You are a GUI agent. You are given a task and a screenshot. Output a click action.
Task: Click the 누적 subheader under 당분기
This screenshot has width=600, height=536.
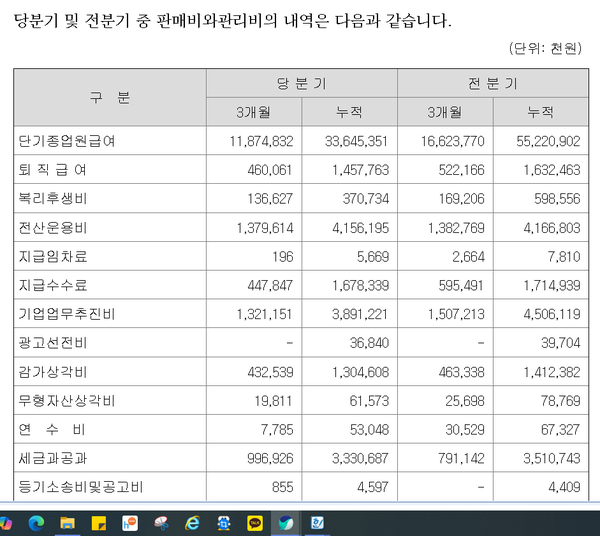click(349, 112)
